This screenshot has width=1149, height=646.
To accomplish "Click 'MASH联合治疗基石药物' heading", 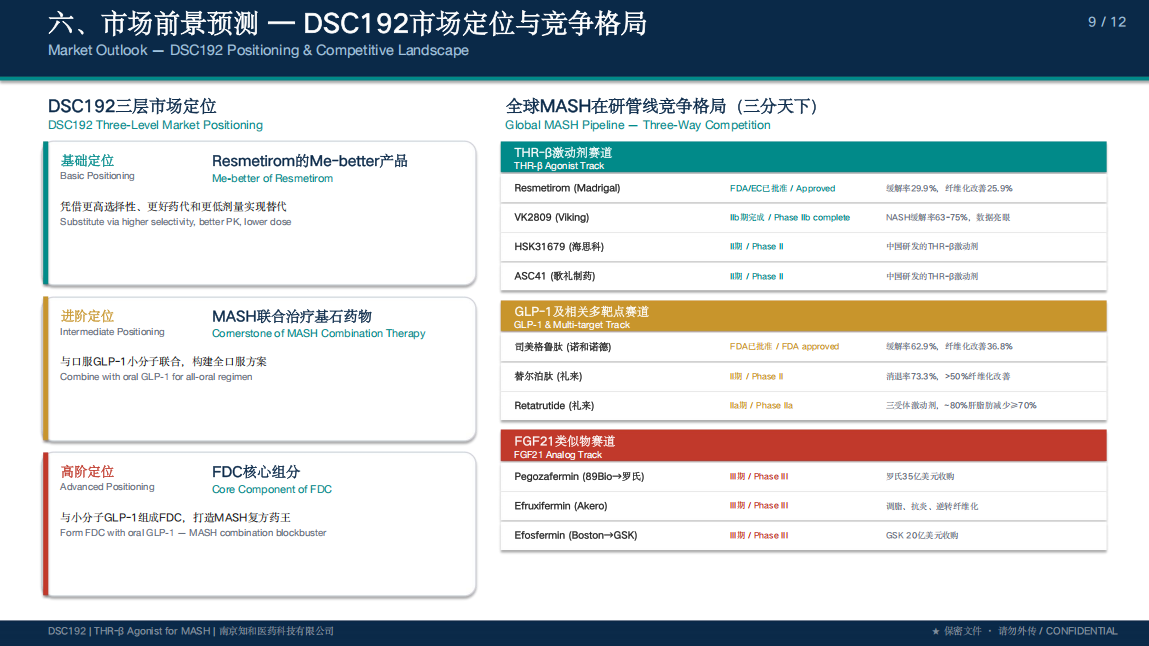I will pos(292,316).
